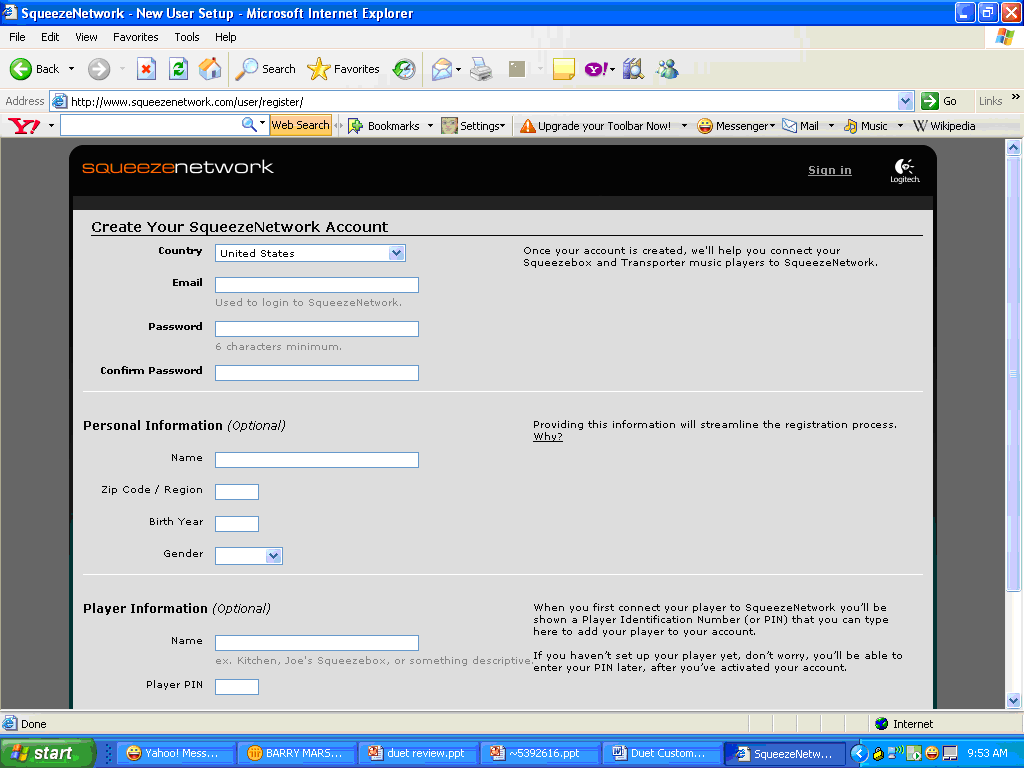Click into the Email input field

[316, 285]
